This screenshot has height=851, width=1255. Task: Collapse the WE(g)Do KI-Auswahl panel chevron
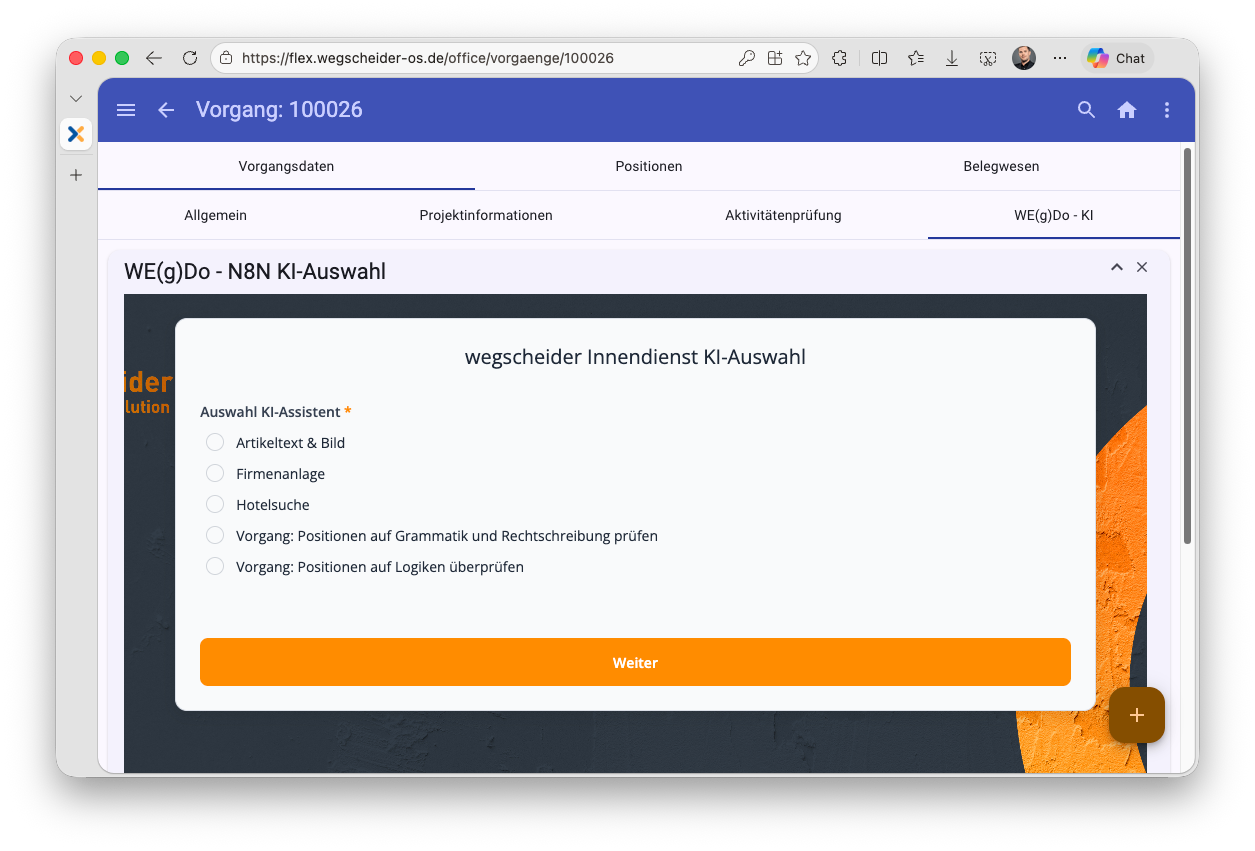[x=1117, y=267]
